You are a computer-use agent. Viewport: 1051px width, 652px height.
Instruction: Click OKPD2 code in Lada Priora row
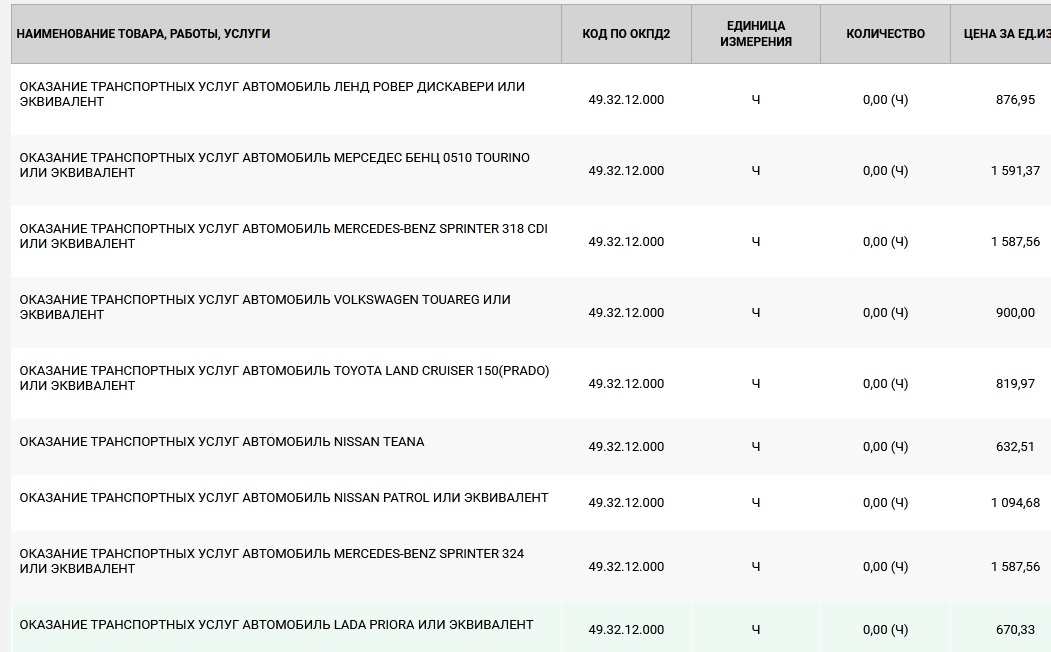coord(626,630)
